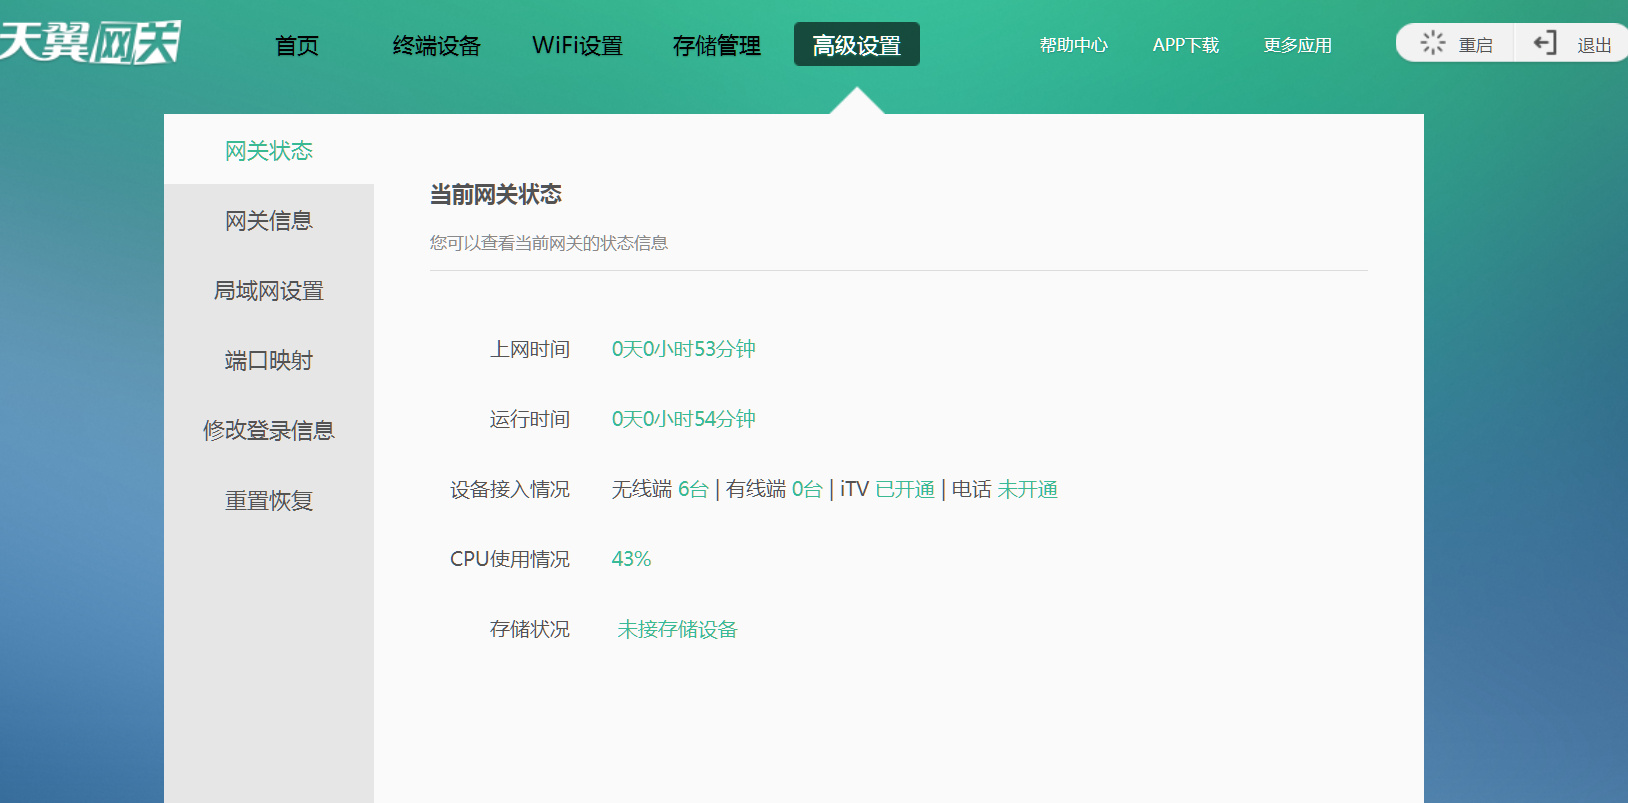Click the APP下载 link
Image resolution: width=1628 pixels, height=803 pixels.
[x=1185, y=46]
